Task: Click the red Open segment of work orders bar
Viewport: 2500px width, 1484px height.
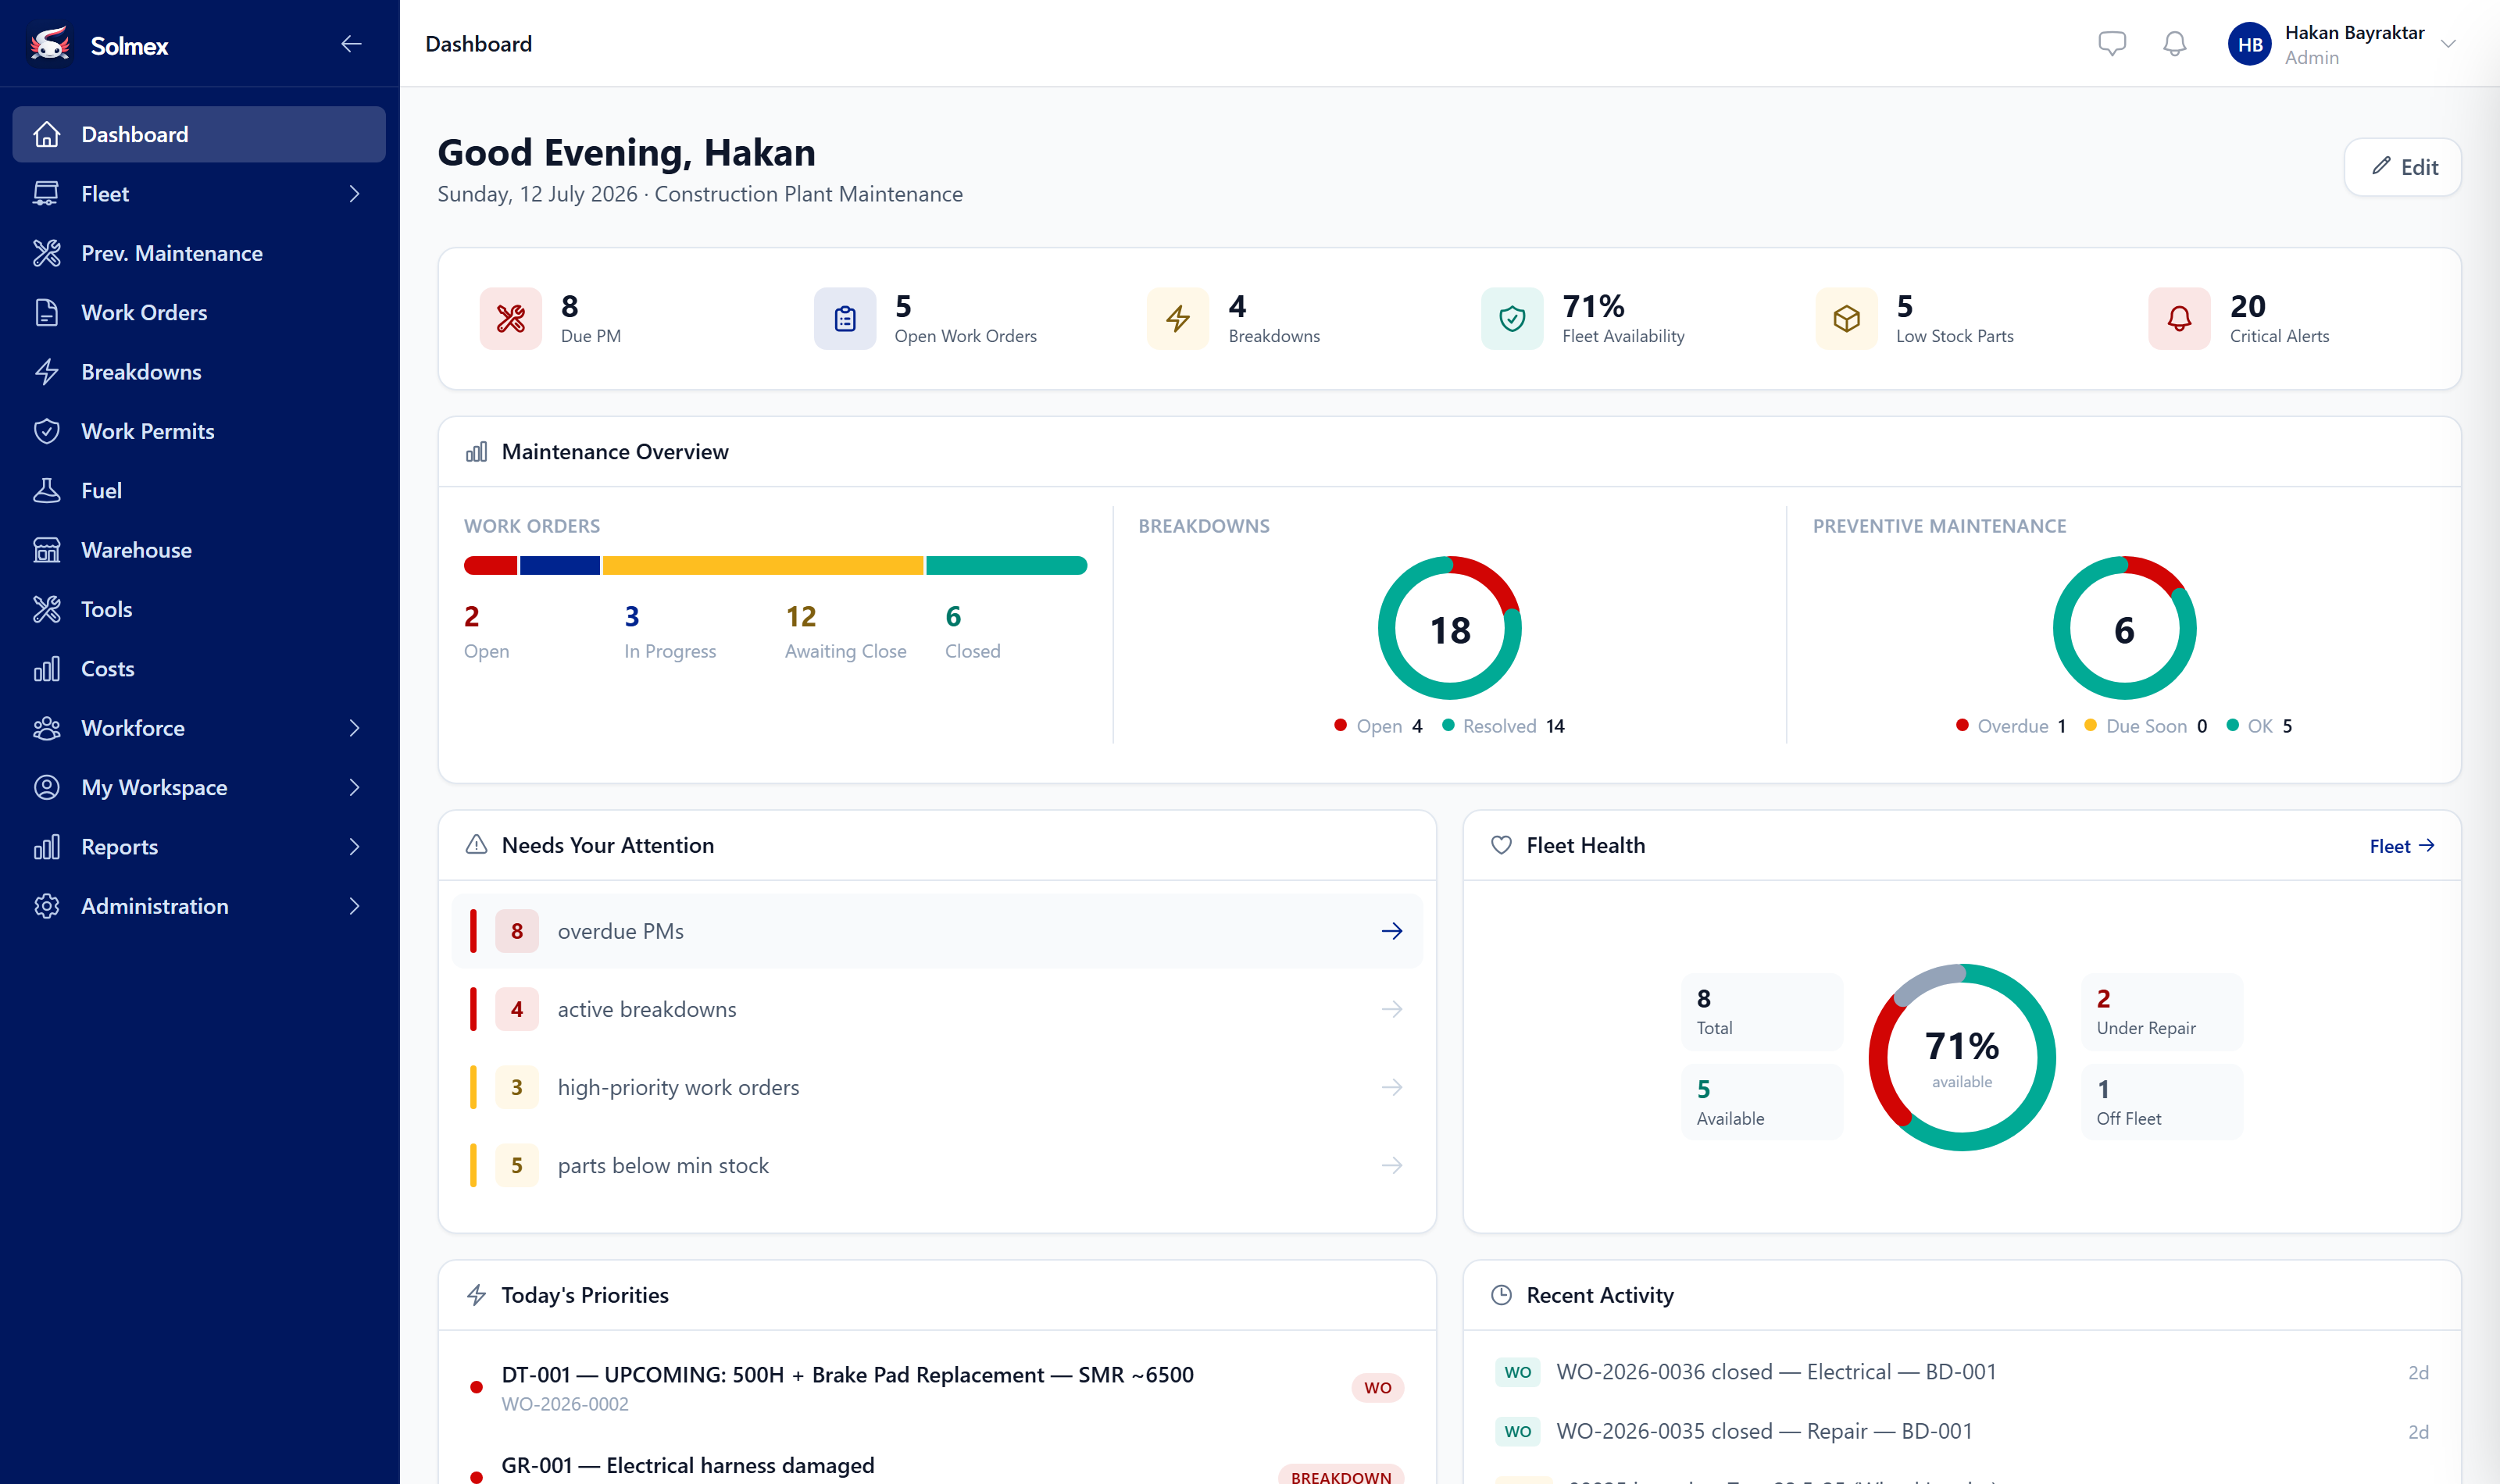Action: tap(490, 566)
